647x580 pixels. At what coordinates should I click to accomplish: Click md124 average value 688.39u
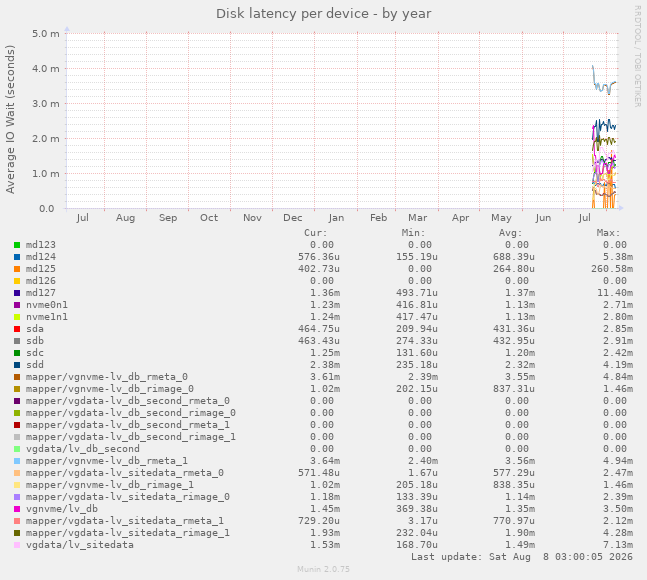coord(514,257)
